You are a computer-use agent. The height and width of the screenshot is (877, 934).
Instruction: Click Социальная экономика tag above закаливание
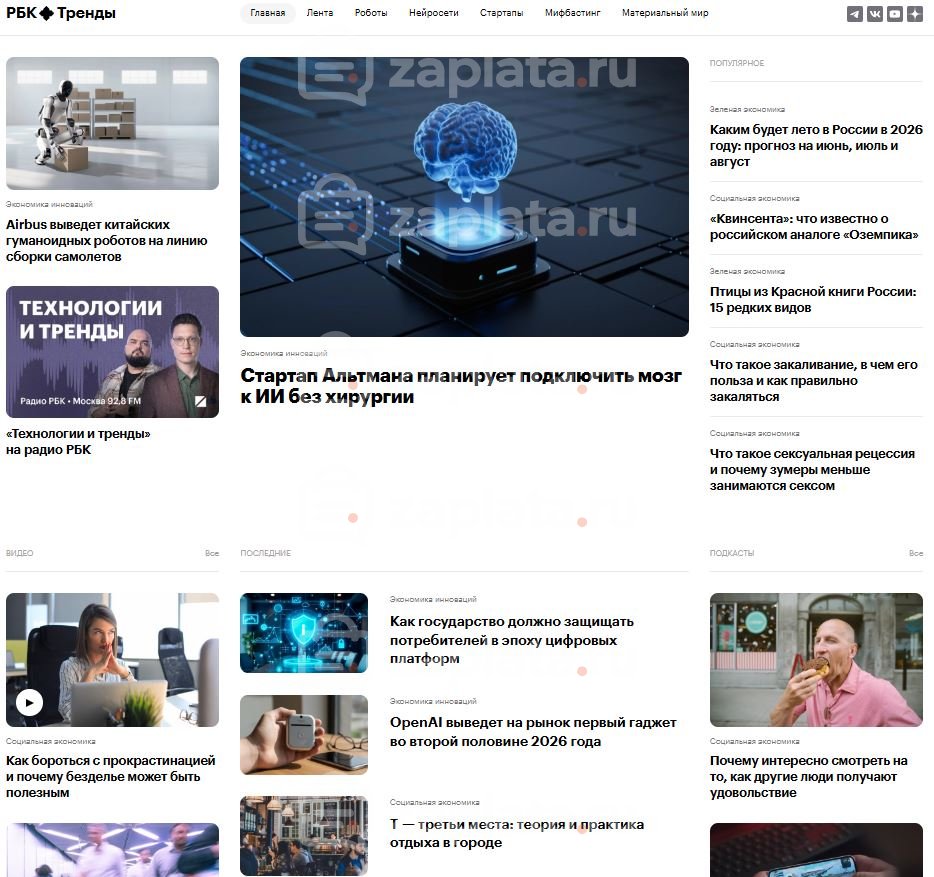tap(754, 344)
